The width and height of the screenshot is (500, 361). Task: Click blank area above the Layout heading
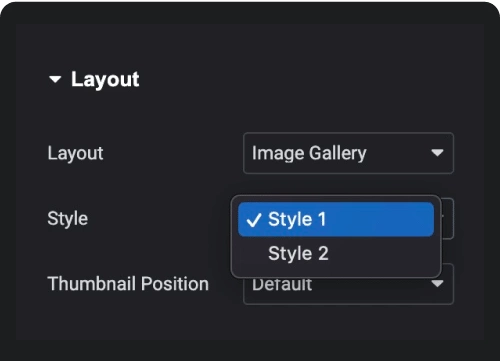[x=250, y=45]
